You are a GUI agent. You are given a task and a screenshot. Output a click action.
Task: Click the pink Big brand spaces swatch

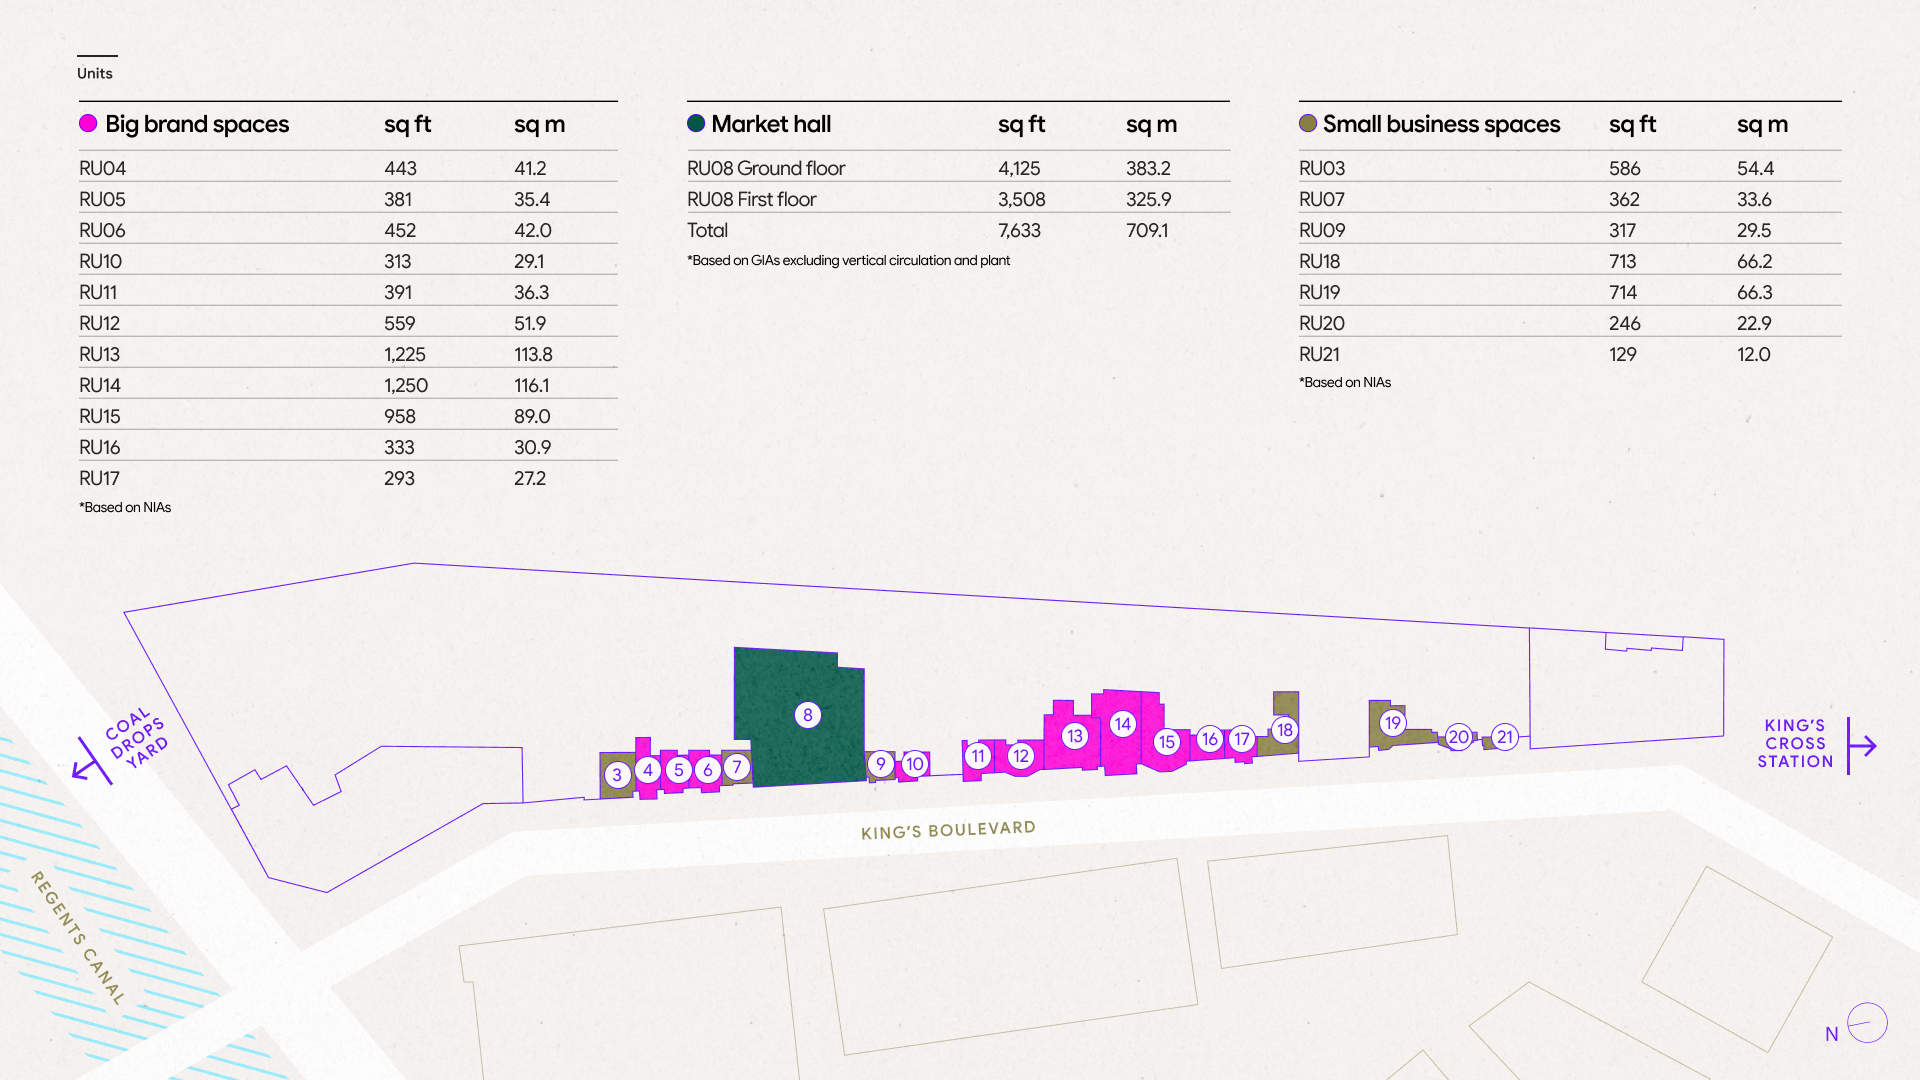point(88,123)
